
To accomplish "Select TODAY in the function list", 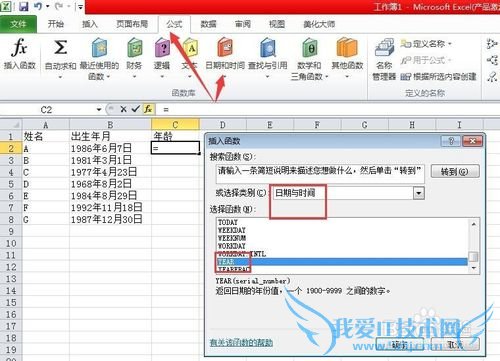I will [x=342, y=222].
